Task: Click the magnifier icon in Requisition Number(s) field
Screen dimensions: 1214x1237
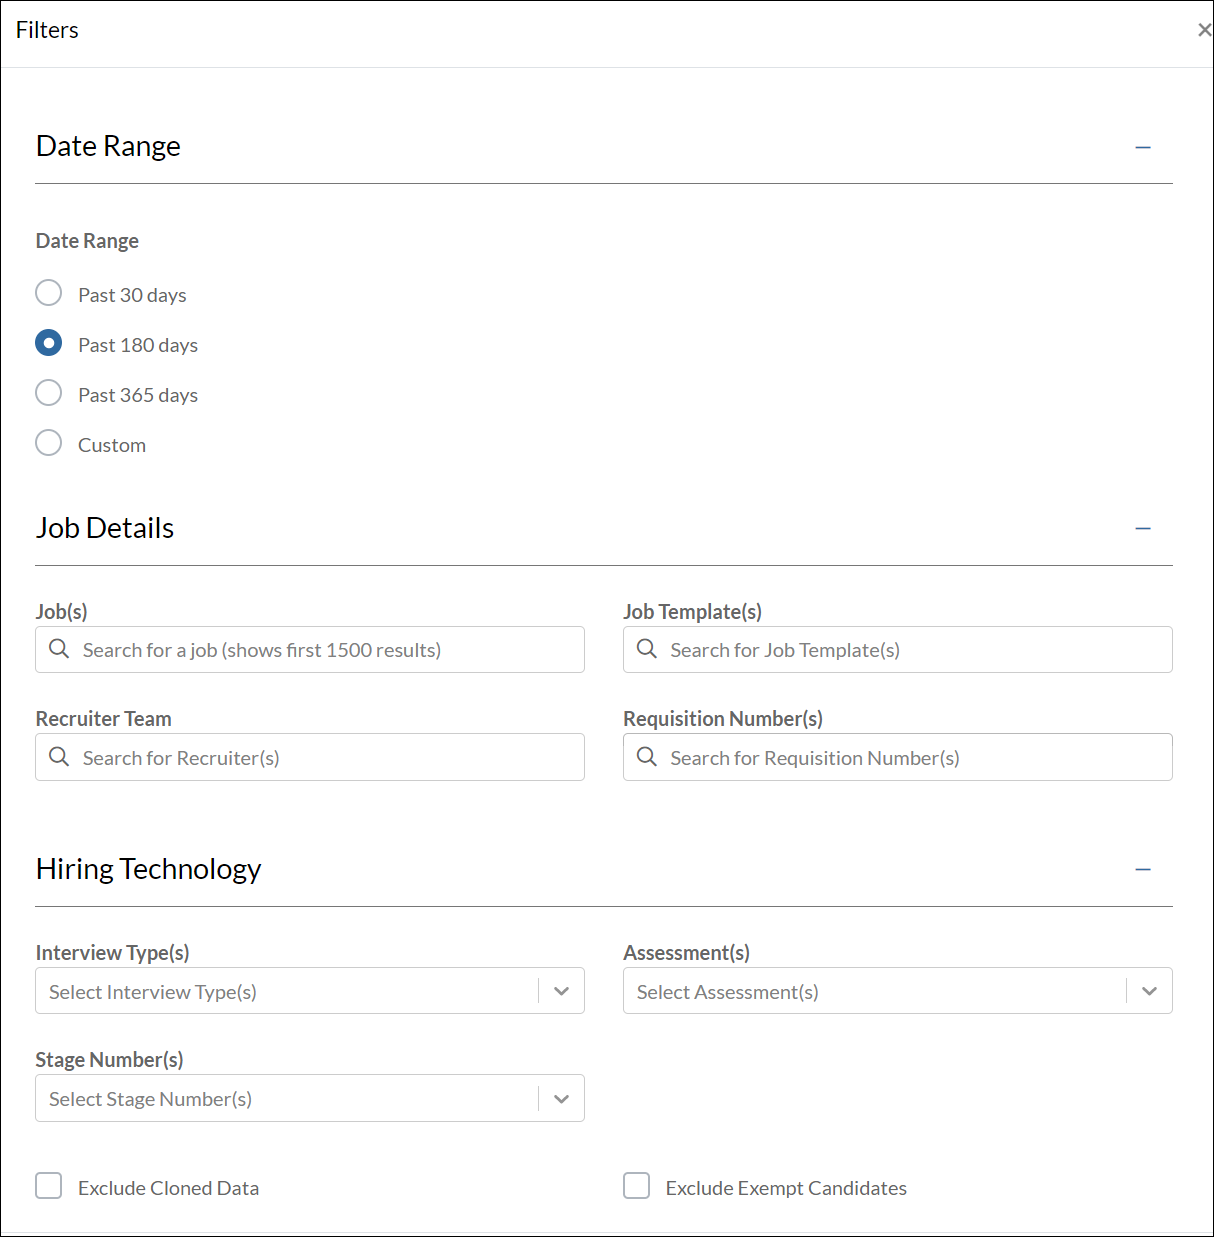Action: point(647,757)
